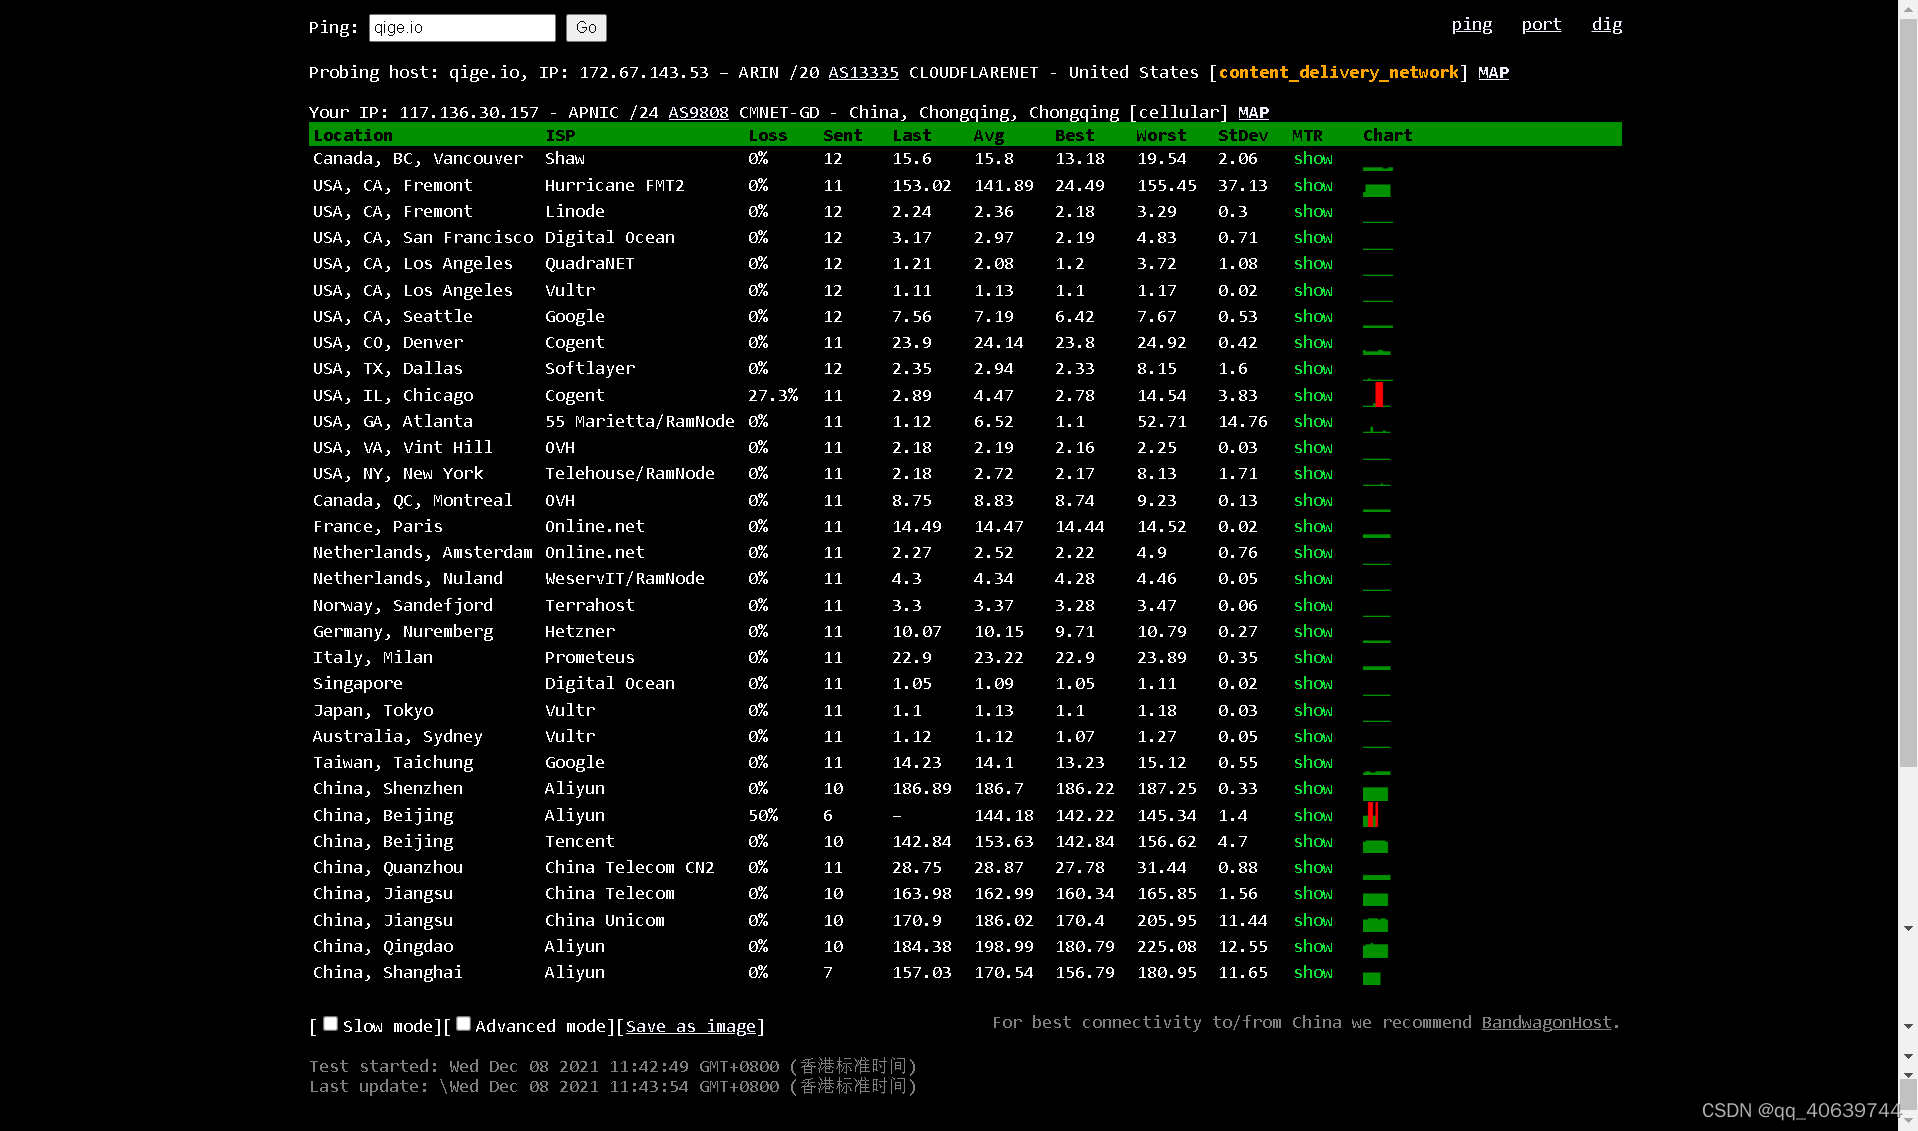Show MTR for Jiangsu China Telecom row
1918x1131 pixels.
(1313, 893)
